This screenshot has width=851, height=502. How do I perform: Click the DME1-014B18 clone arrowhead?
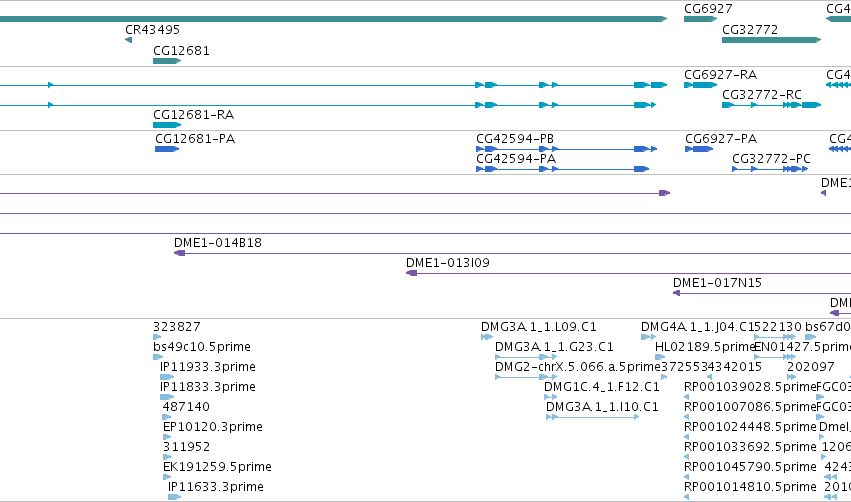click(x=180, y=253)
